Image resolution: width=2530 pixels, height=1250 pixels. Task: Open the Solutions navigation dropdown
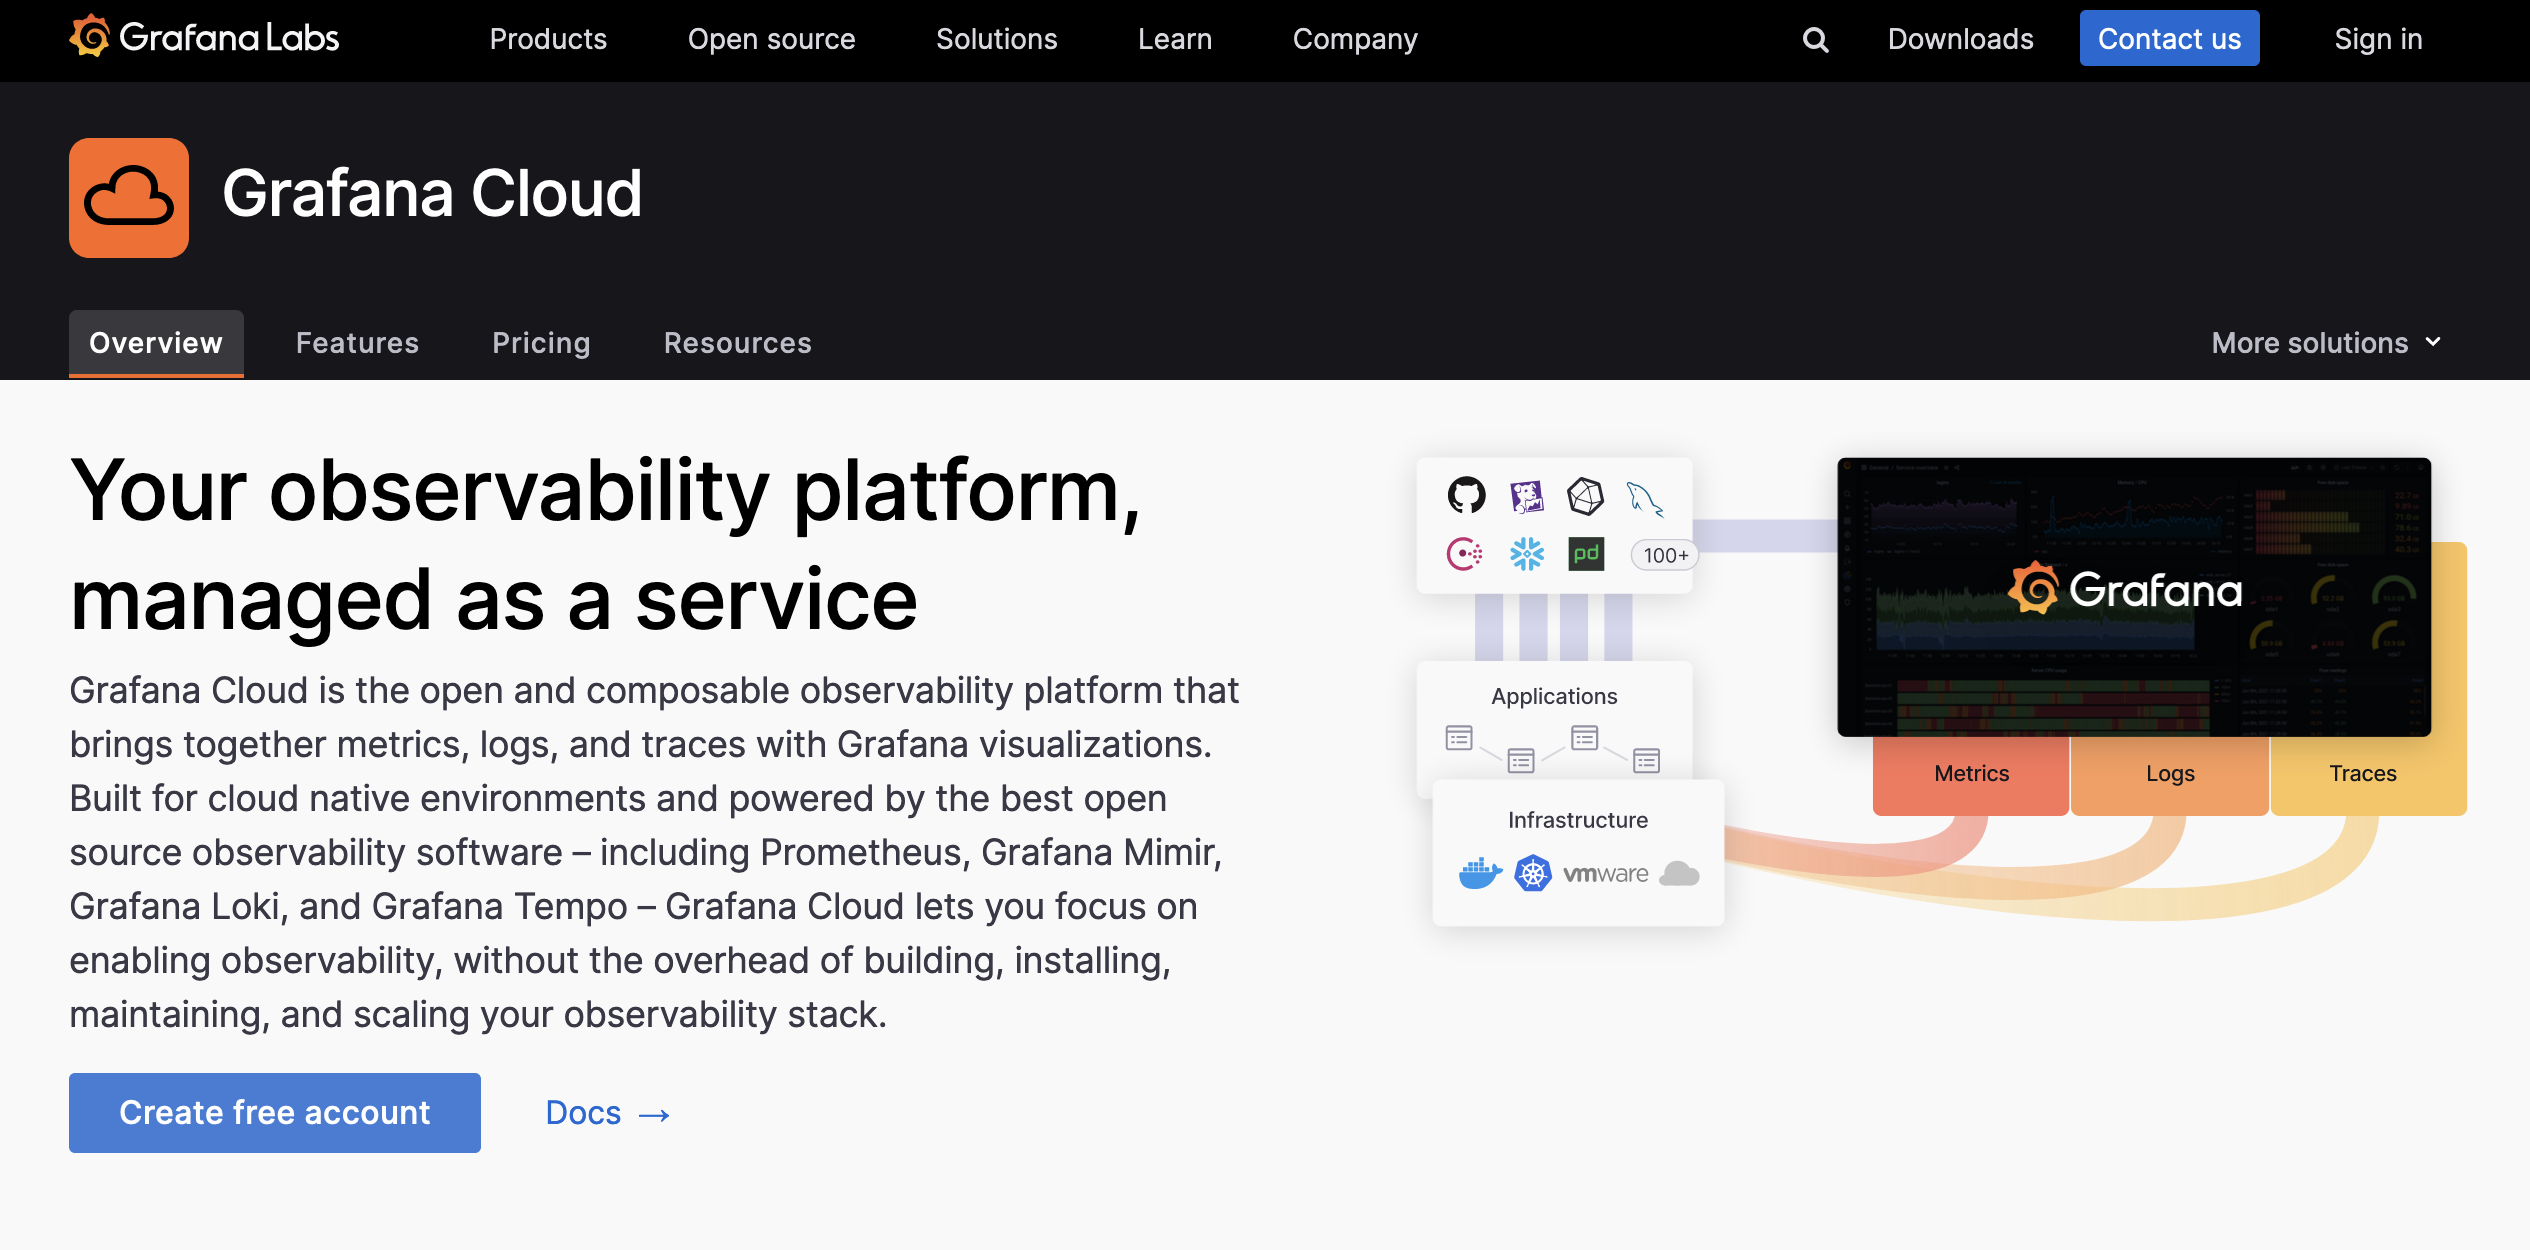[996, 39]
